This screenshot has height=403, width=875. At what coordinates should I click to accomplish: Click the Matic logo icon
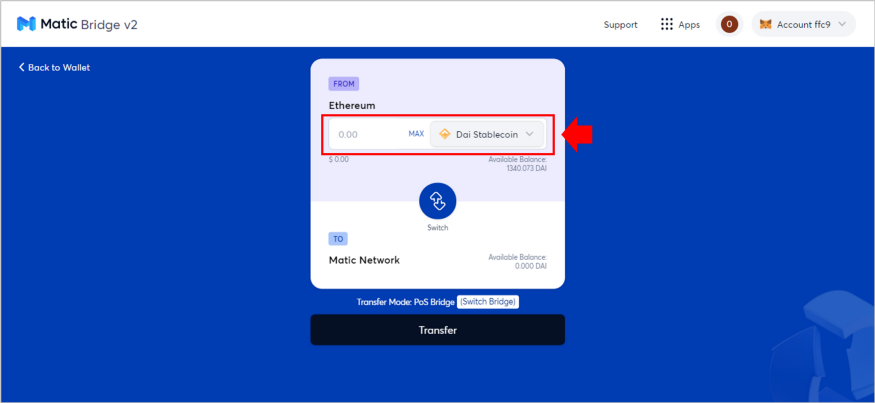pyautogui.click(x=26, y=24)
